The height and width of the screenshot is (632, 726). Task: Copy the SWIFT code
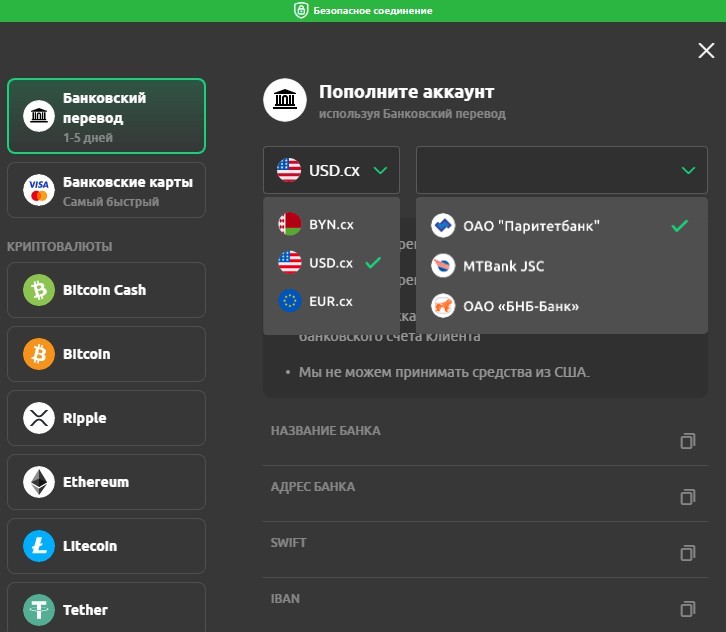(x=688, y=553)
